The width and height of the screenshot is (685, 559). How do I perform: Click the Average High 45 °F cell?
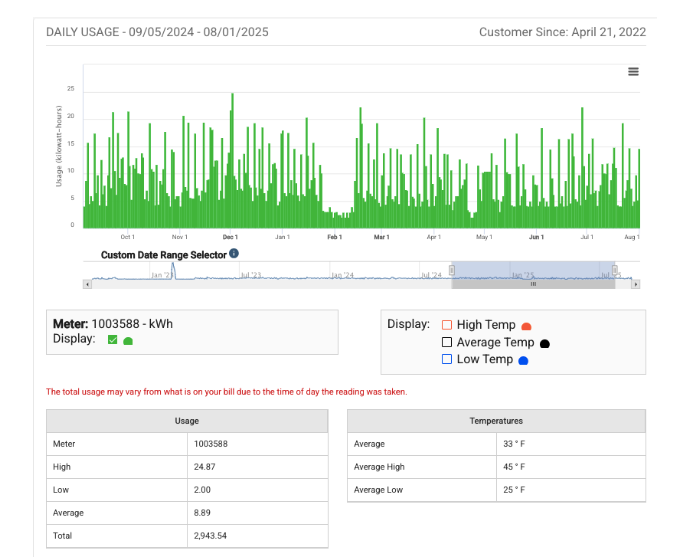(x=571, y=467)
